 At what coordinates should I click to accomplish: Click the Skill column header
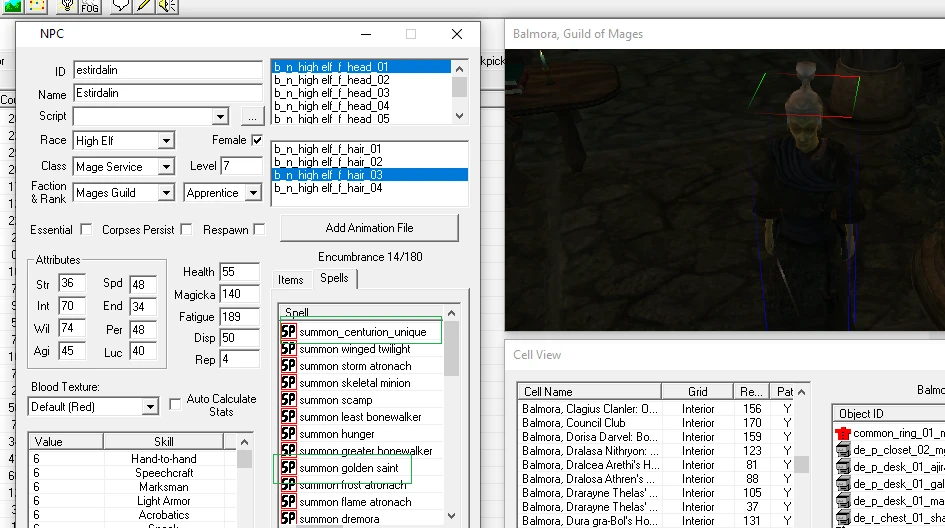point(163,442)
